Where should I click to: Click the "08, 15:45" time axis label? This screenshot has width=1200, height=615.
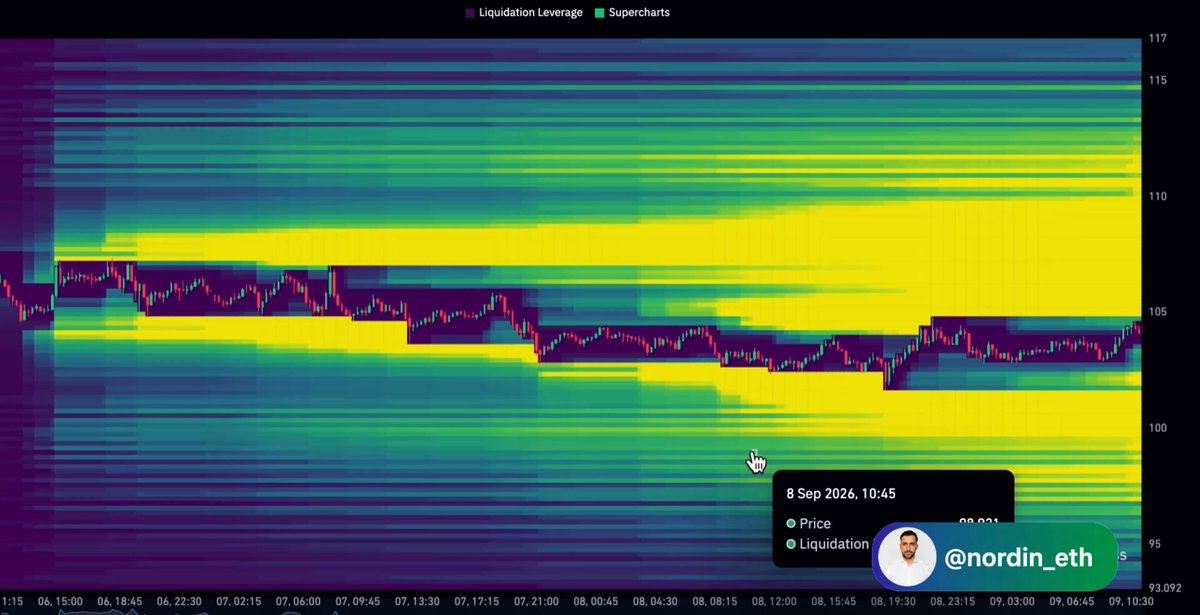pos(833,601)
